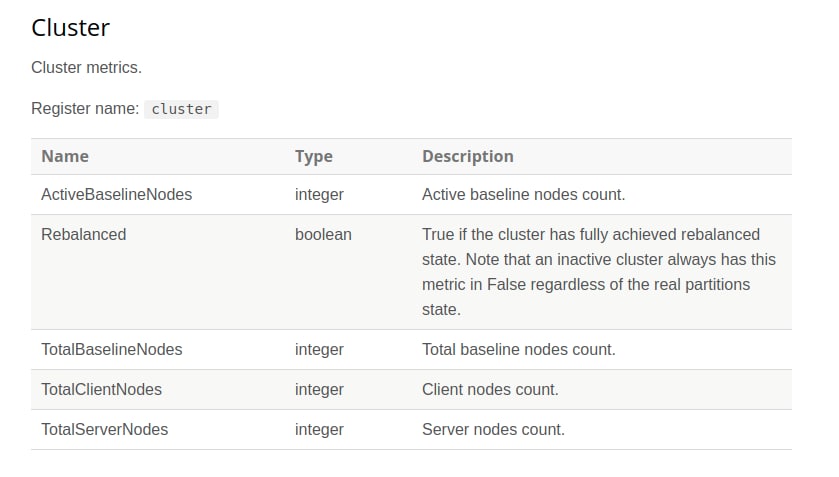This screenshot has width=839, height=477.
Task: Click the Name column header
Action: [x=65, y=156]
